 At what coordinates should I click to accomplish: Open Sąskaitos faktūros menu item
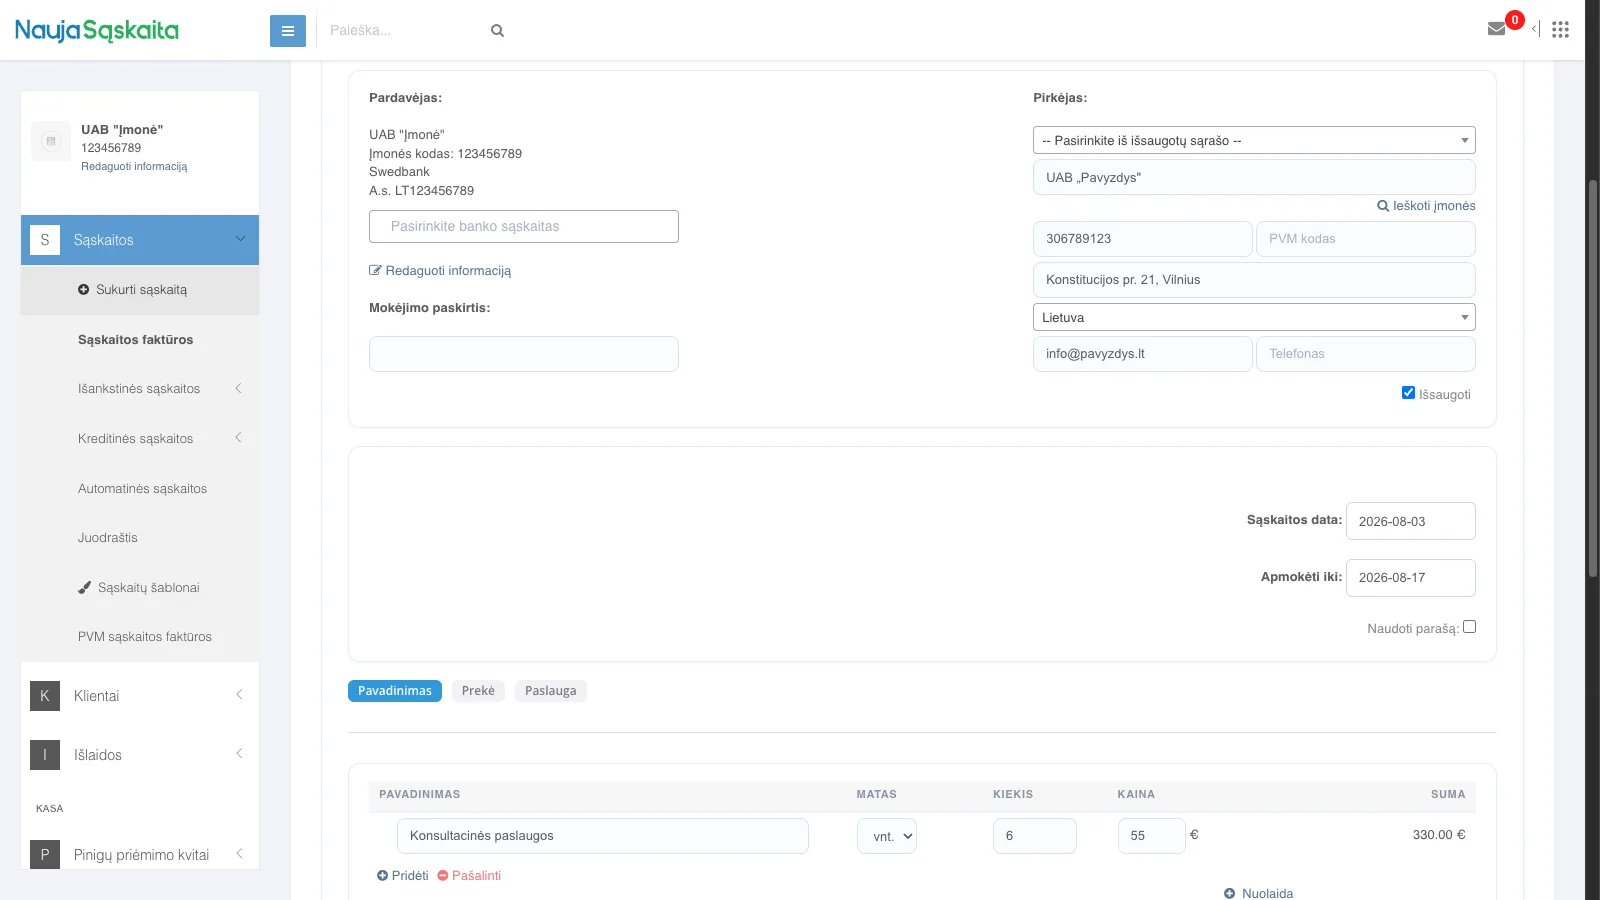click(x=140, y=340)
